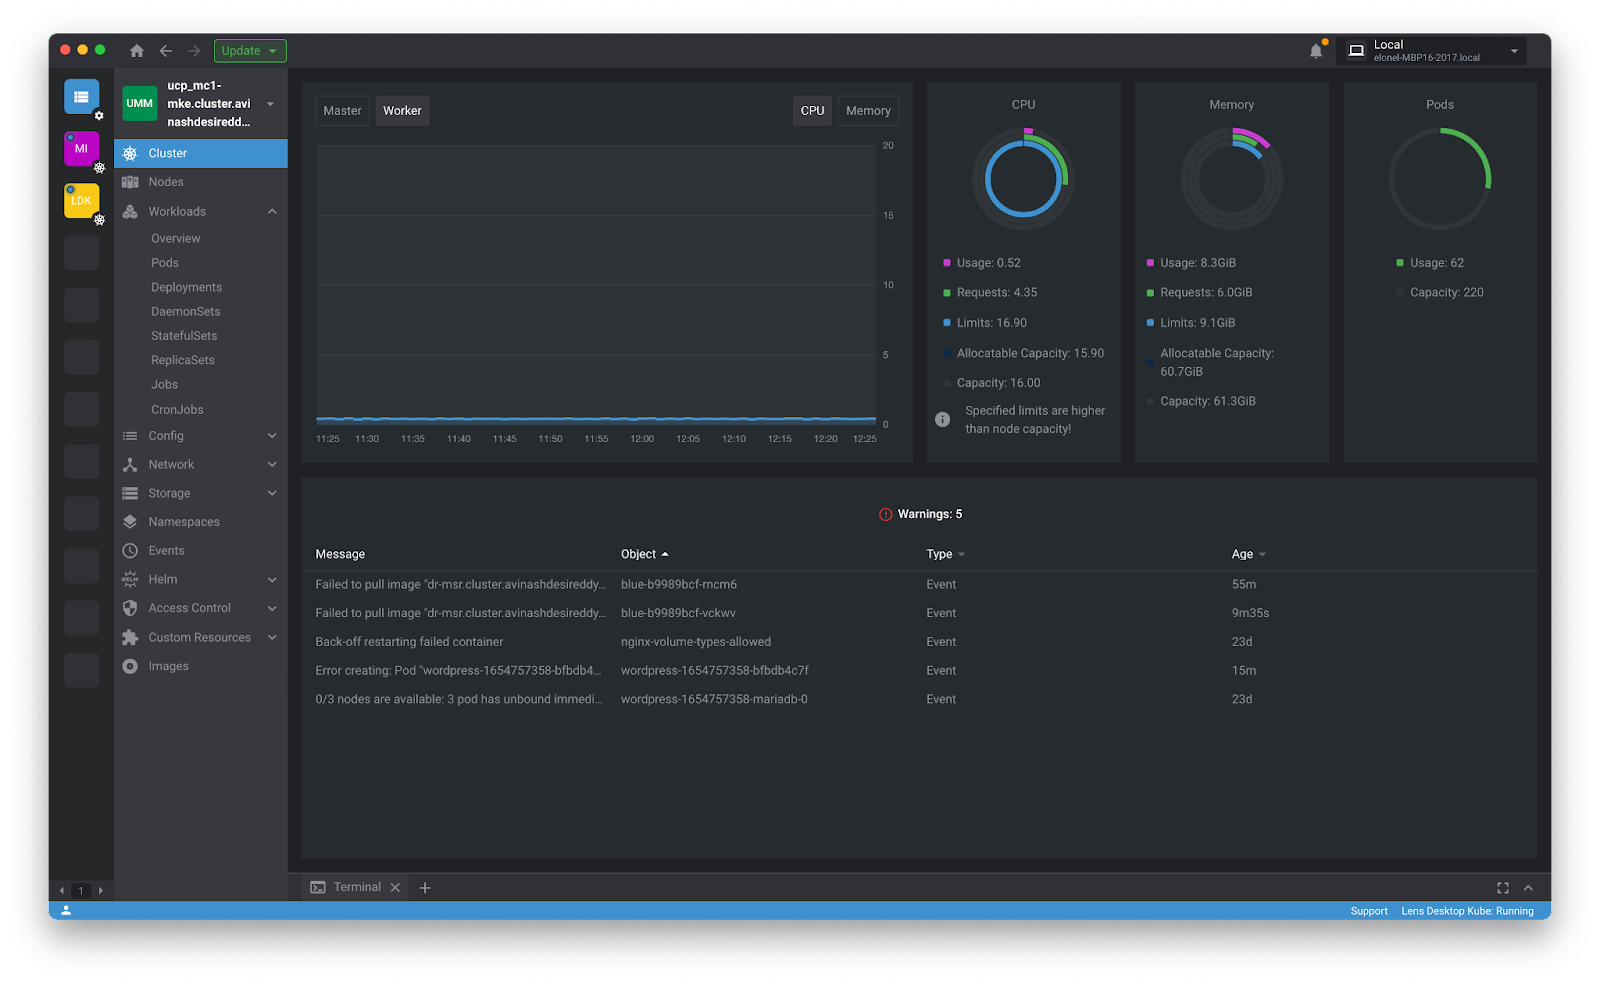Maximize the terminal dock panel

pyautogui.click(x=1502, y=888)
